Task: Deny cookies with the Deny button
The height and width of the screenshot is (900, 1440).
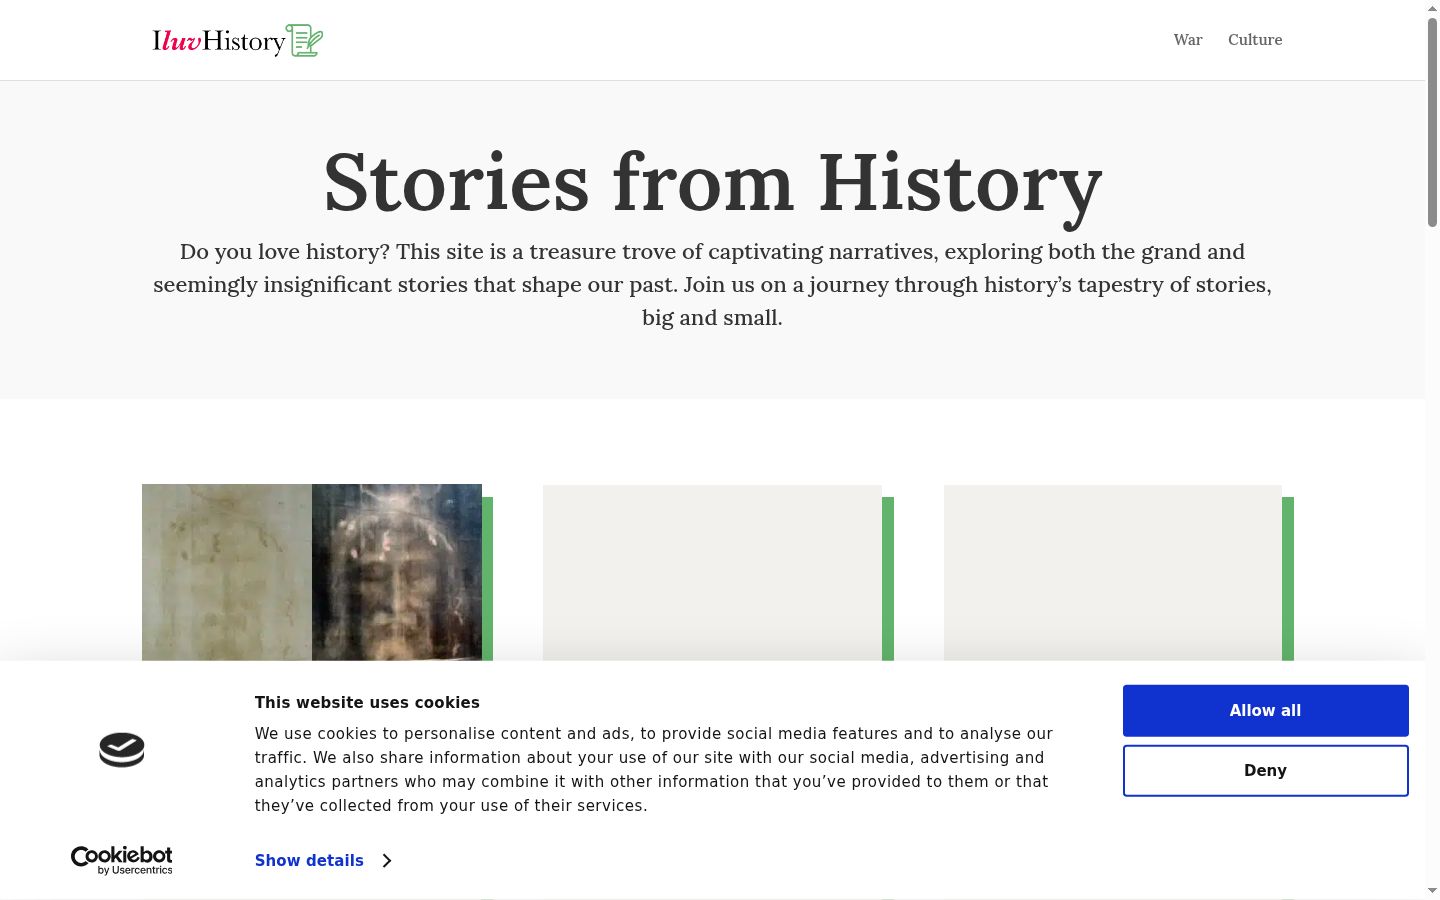Action: [1266, 771]
